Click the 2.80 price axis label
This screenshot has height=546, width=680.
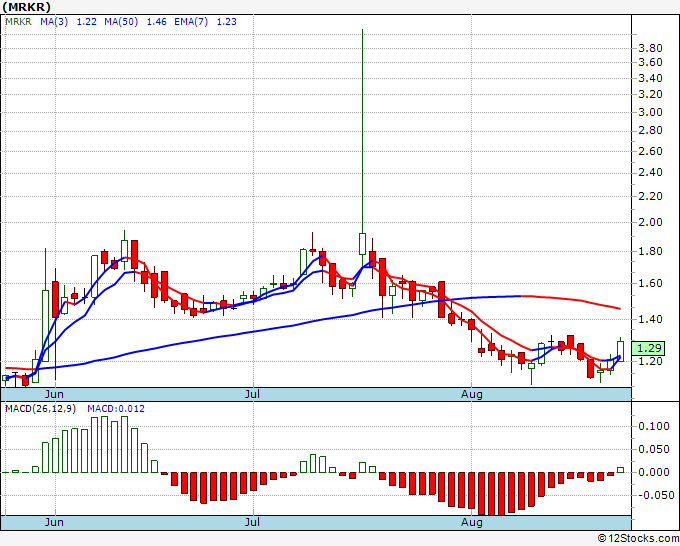pyautogui.click(x=651, y=131)
